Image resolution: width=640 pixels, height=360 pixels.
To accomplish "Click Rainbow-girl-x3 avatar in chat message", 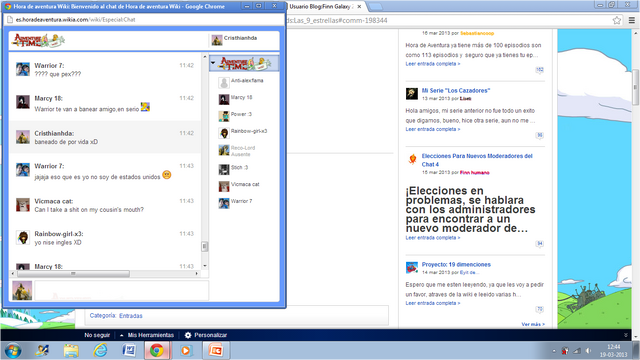I will click(x=23, y=238).
